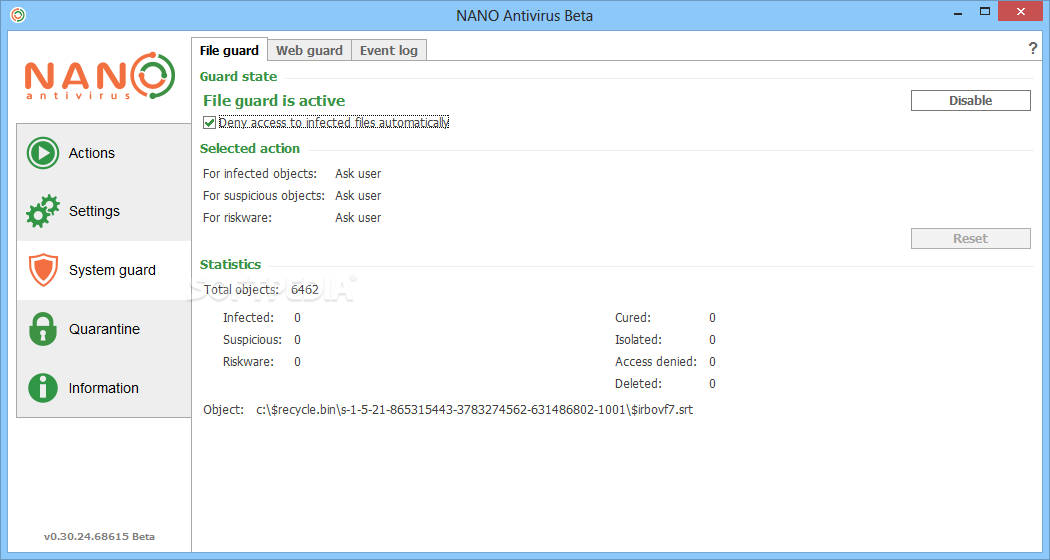Click the 'Infected:' statistics label
The width and height of the screenshot is (1050, 560).
click(248, 318)
